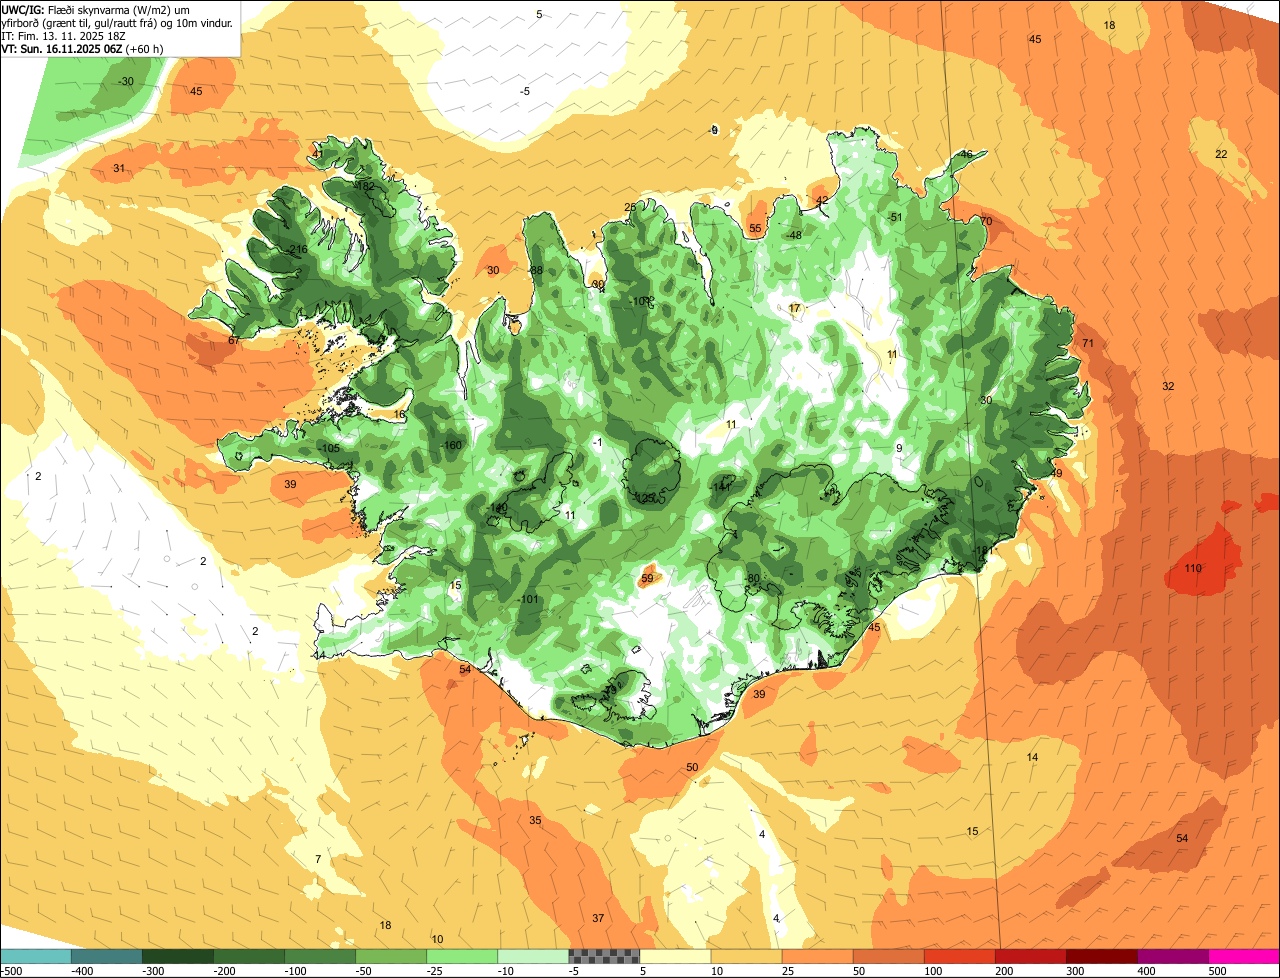Click the -80 value on the map
Viewport: 1280px width, 978px height.
point(752,578)
